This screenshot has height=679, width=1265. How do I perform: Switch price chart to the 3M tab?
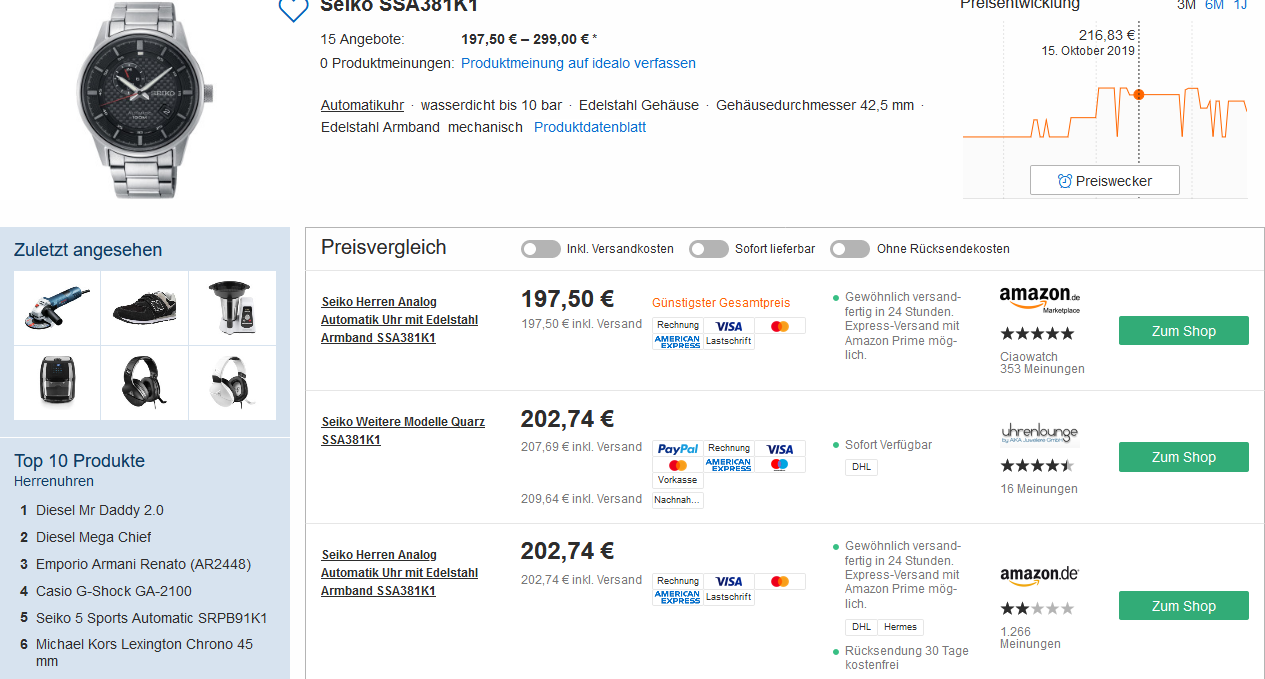pyautogui.click(x=1186, y=5)
